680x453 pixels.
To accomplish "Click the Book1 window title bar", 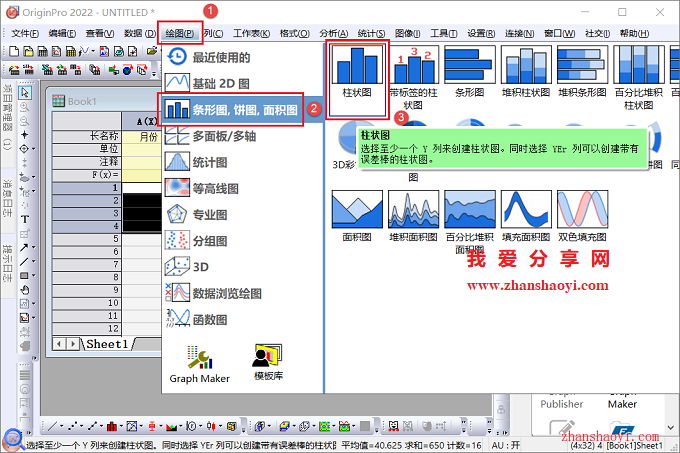I will coord(106,101).
